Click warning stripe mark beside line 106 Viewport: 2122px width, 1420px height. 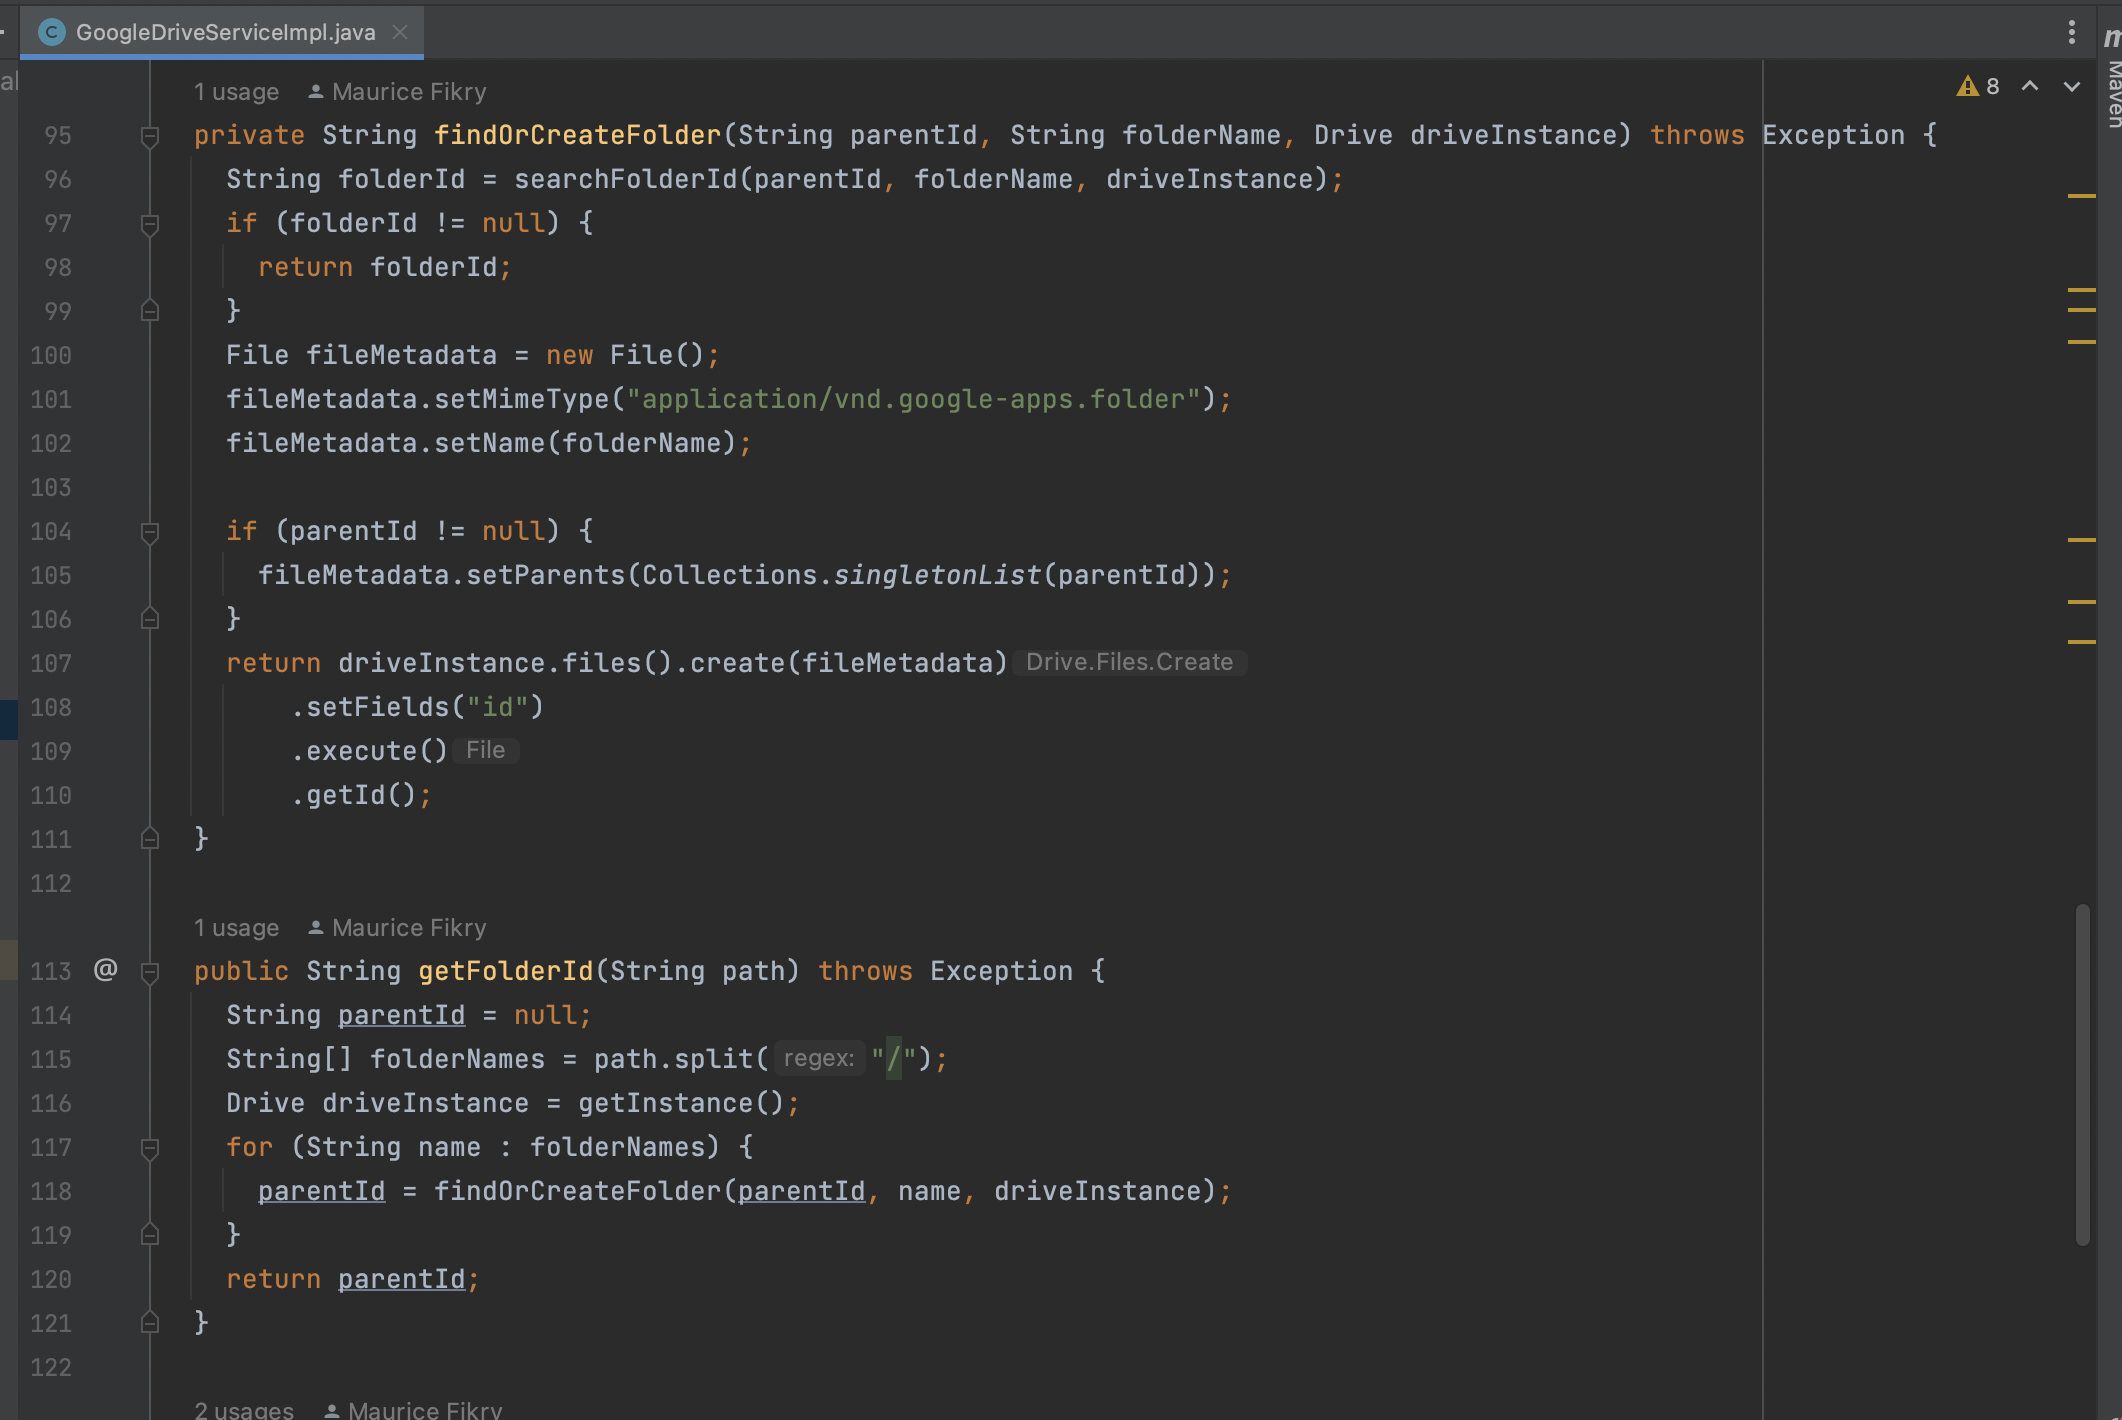click(2081, 602)
